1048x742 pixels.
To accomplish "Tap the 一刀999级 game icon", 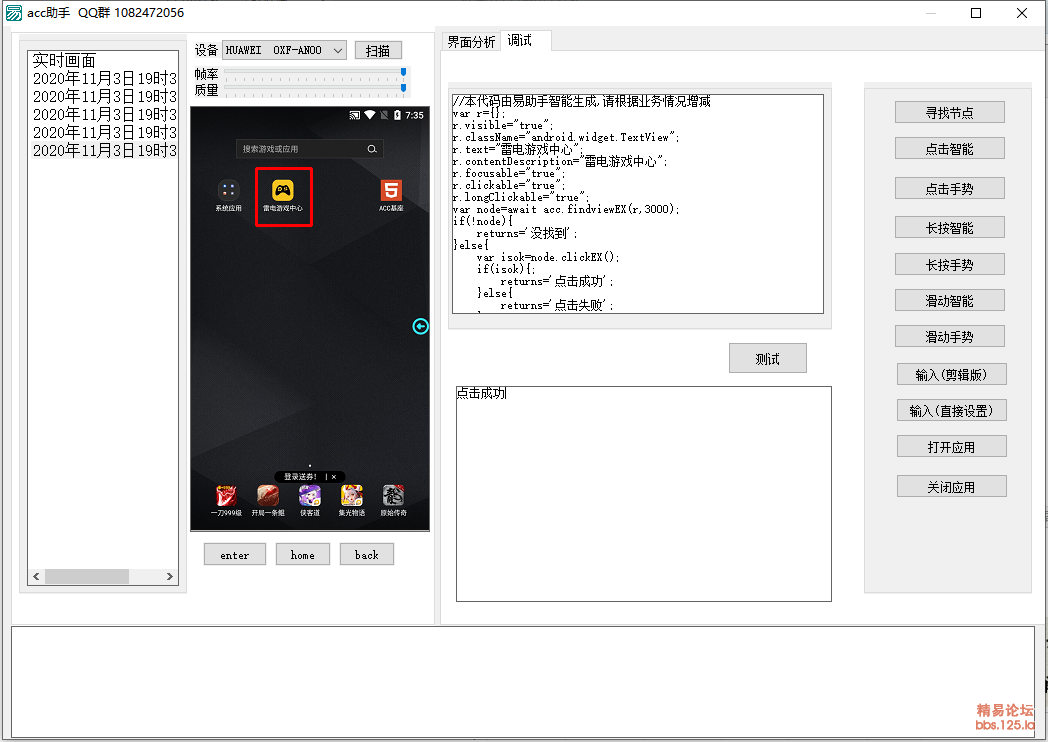I will (x=226, y=496).
